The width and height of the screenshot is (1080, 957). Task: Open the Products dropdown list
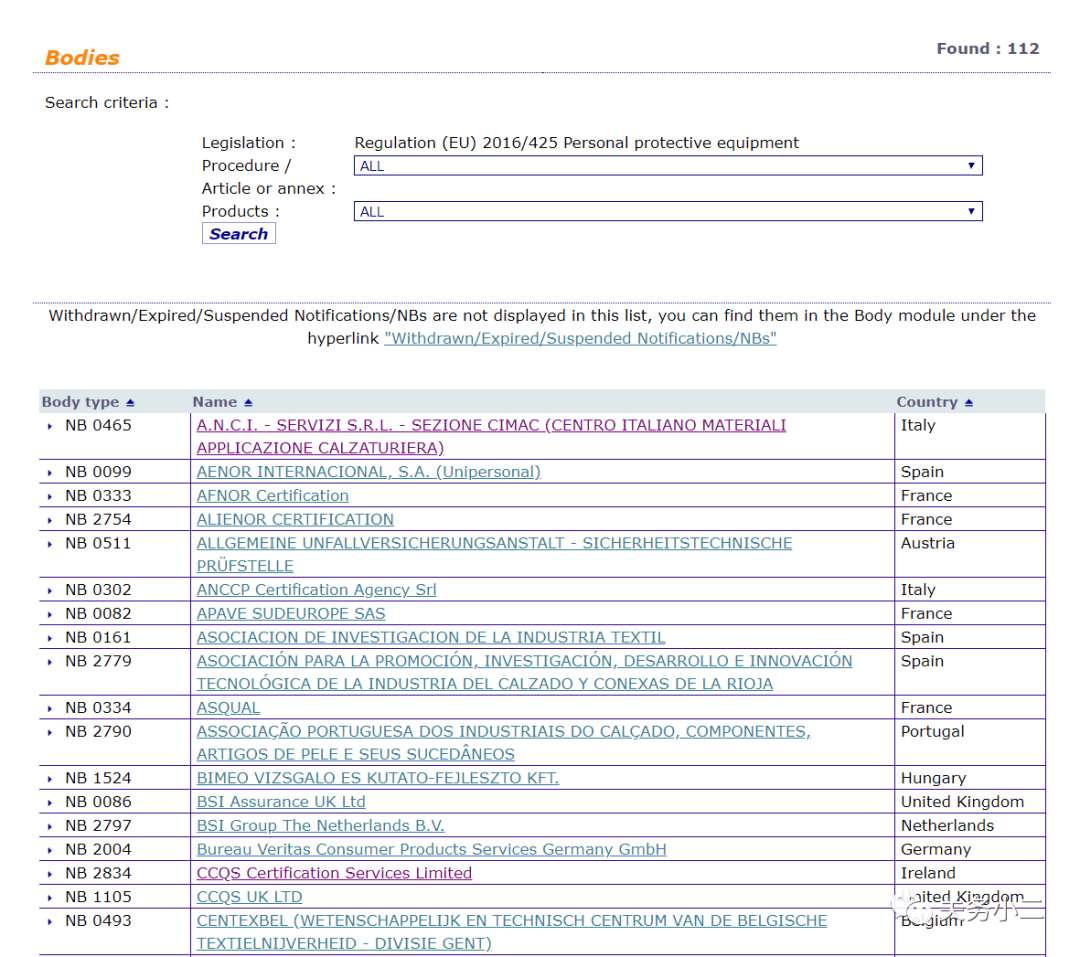(668, 212)
